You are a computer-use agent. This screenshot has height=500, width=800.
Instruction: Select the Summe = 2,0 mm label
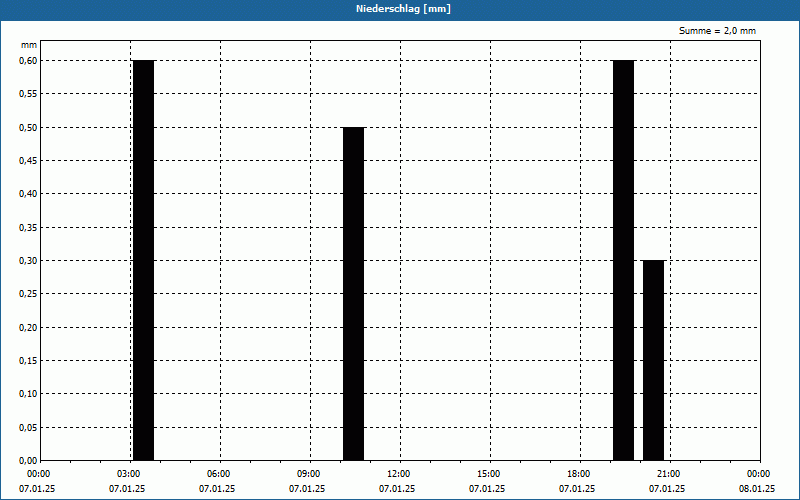coord(717,31)
